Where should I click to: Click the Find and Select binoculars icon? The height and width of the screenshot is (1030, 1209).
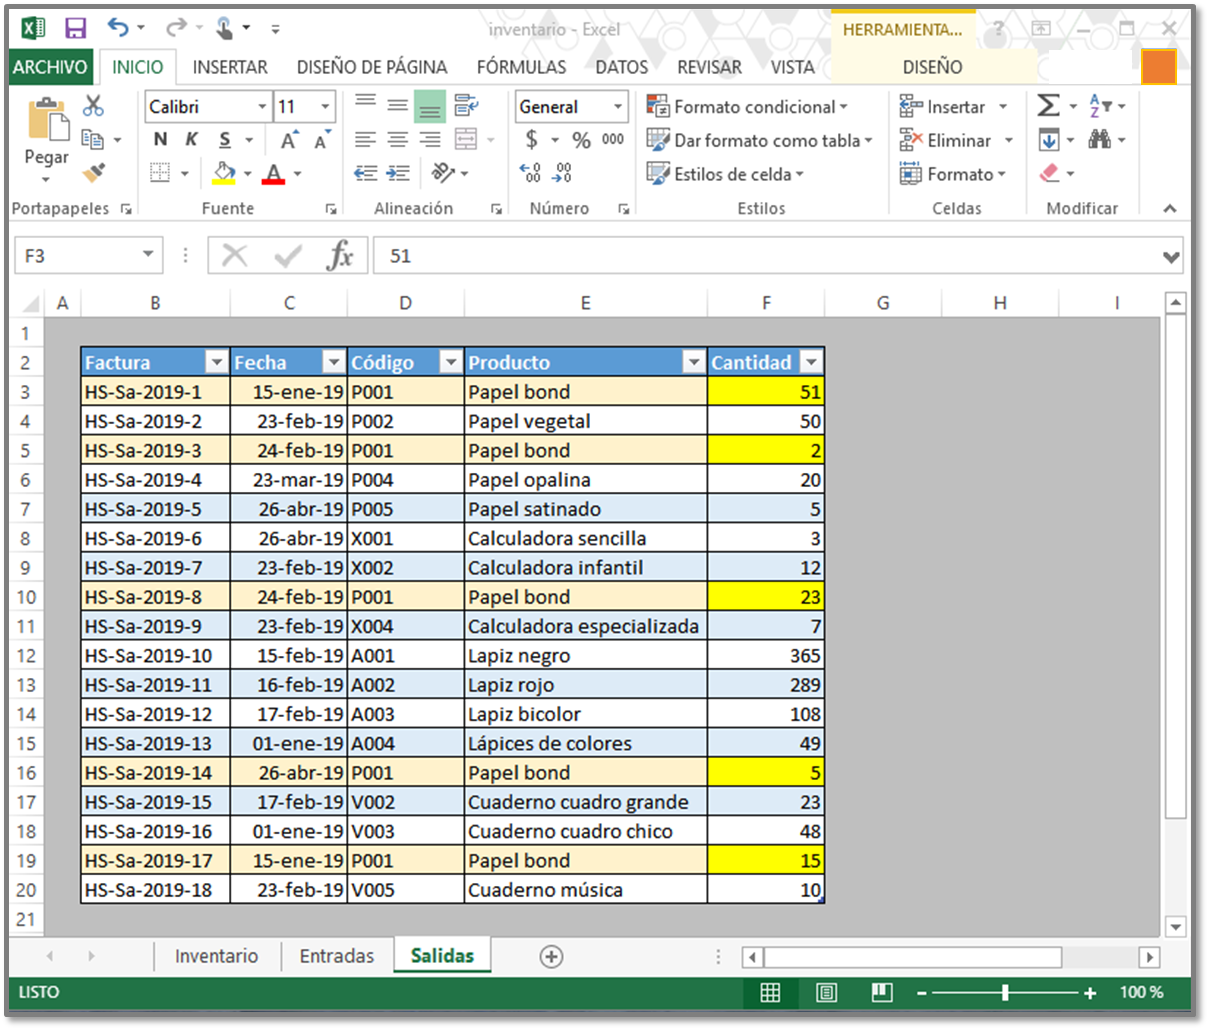(x=1100, y=140)
